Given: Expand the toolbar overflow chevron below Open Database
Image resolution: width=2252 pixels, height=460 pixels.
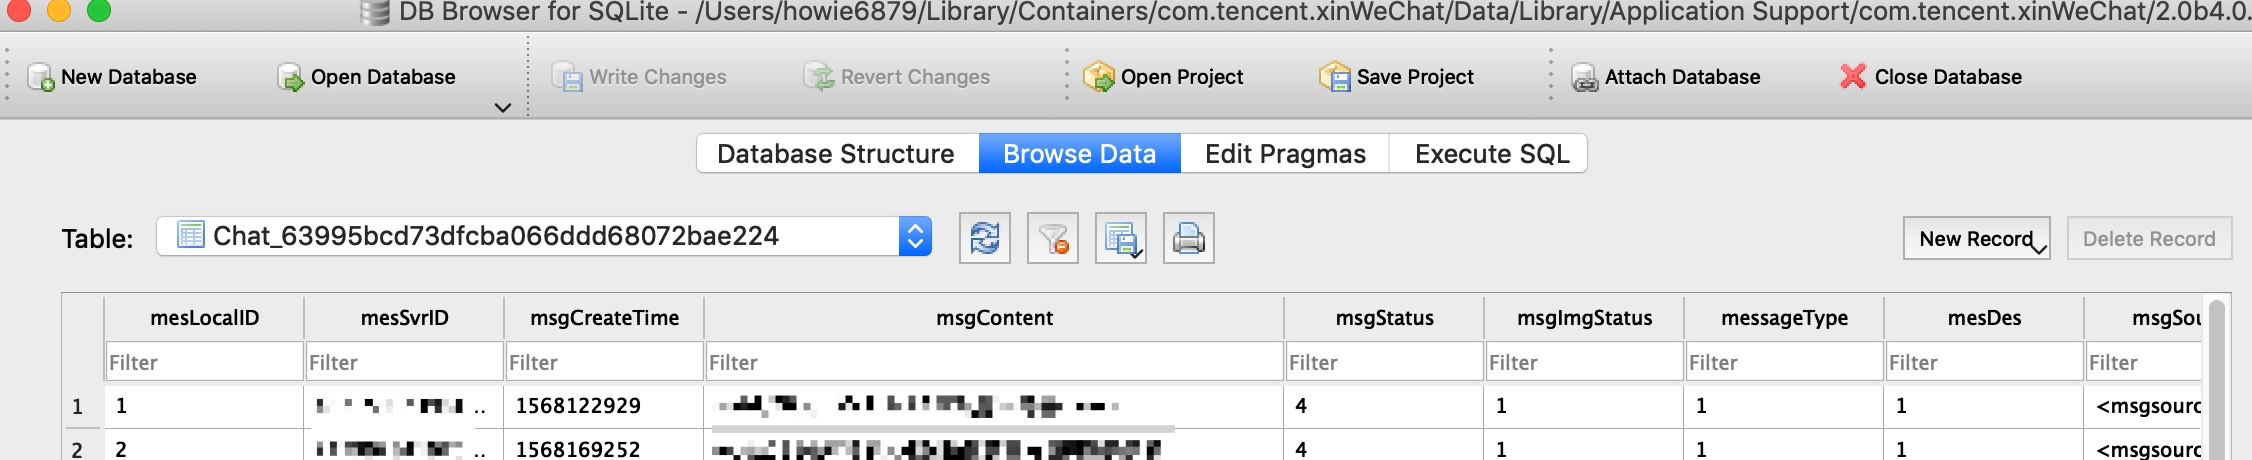Looking at the screenshot, I should tap(503, 108).
